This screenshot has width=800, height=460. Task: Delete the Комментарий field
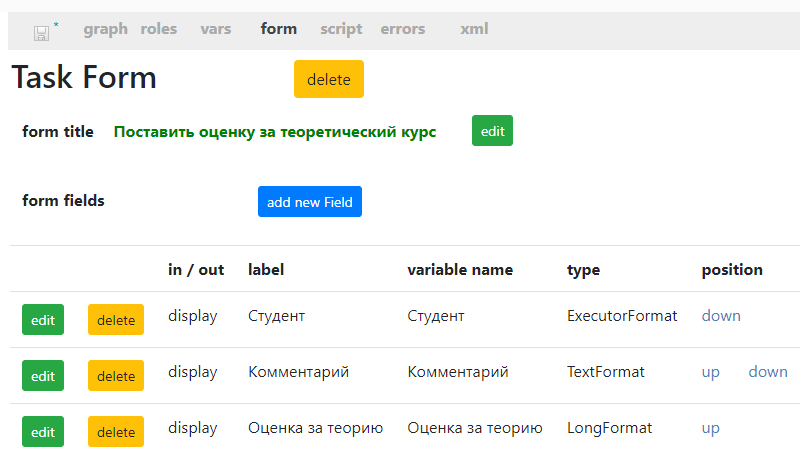[x=116, y=376]
